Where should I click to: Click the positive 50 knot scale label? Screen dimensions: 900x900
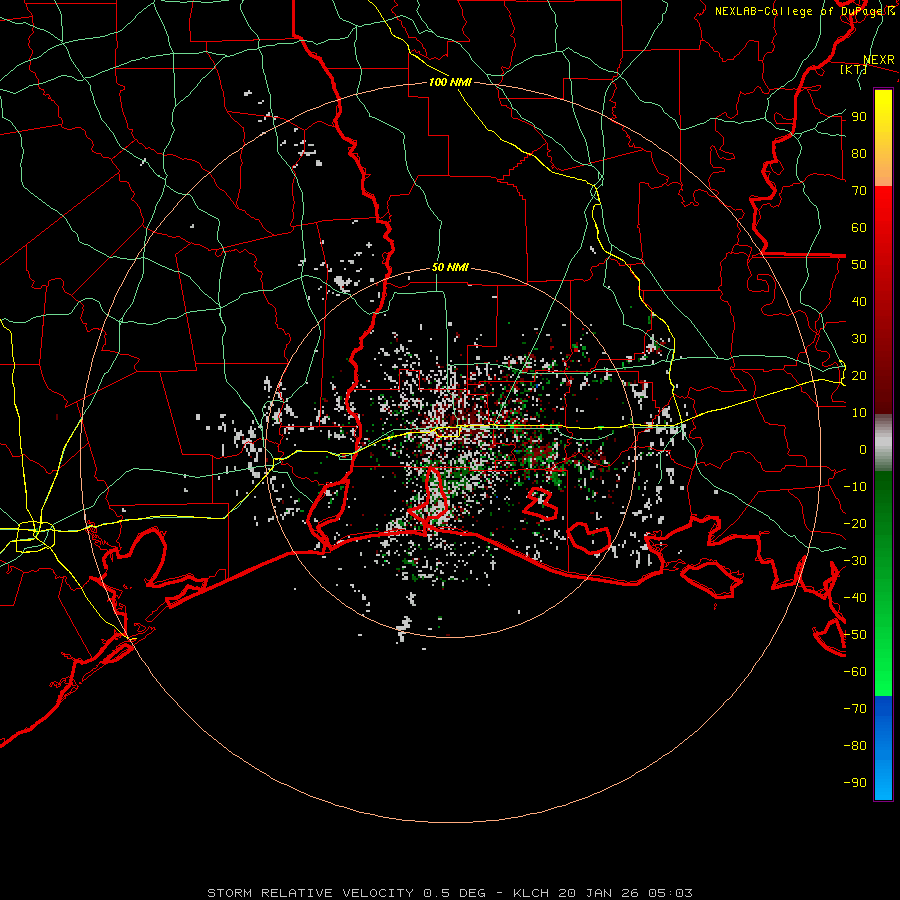tap(859, 264)
